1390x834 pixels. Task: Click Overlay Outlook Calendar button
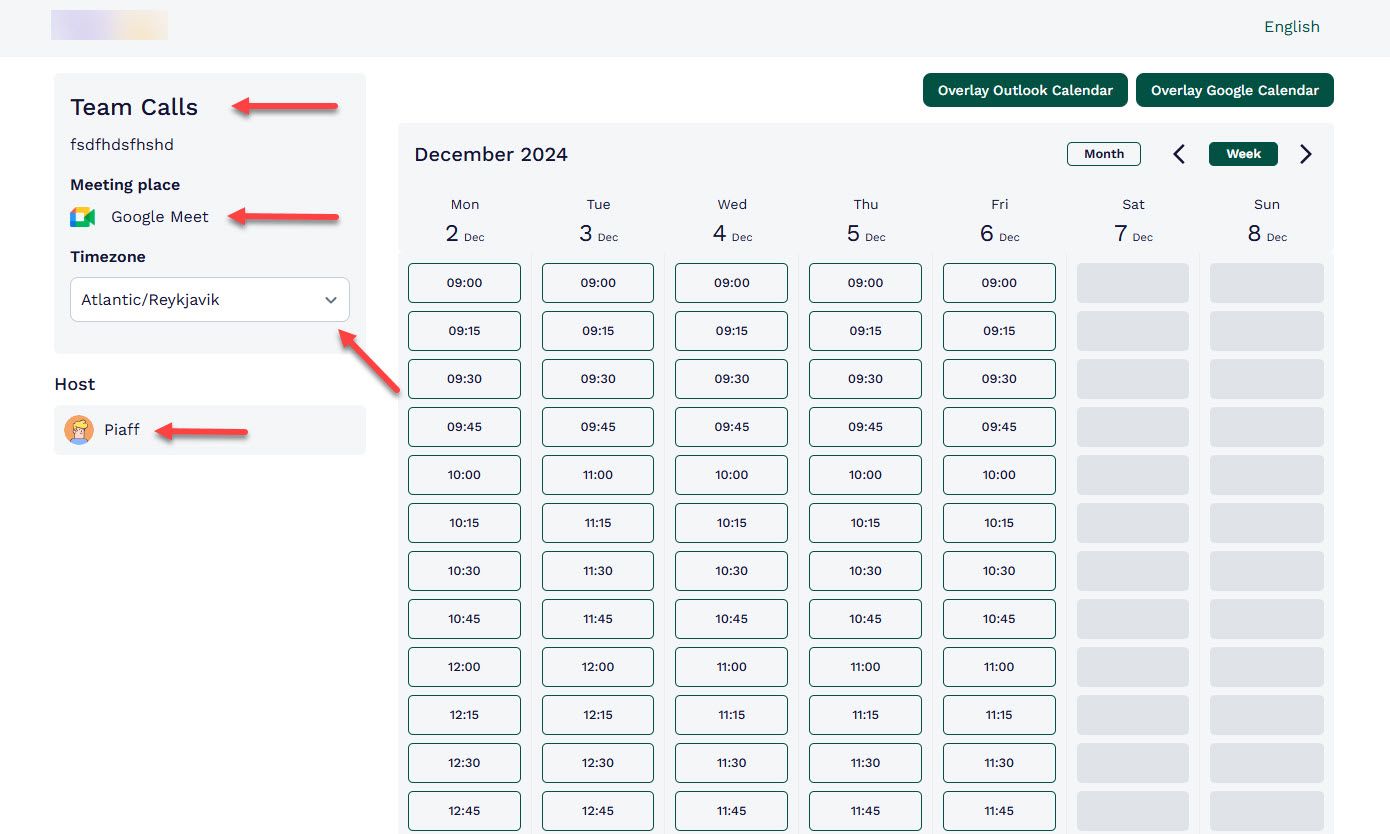point(1025,90)
